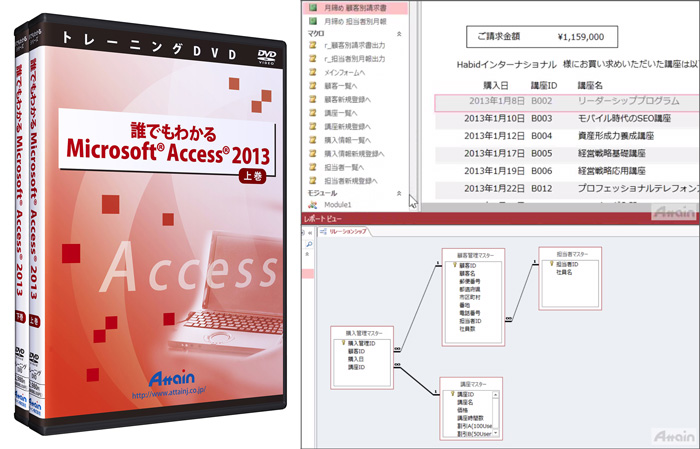Image resolution: width=700 pixels, height=449 pixels.
Task: Click the 顧客新規登録へ macro icon
Action: tap(313, 99)
